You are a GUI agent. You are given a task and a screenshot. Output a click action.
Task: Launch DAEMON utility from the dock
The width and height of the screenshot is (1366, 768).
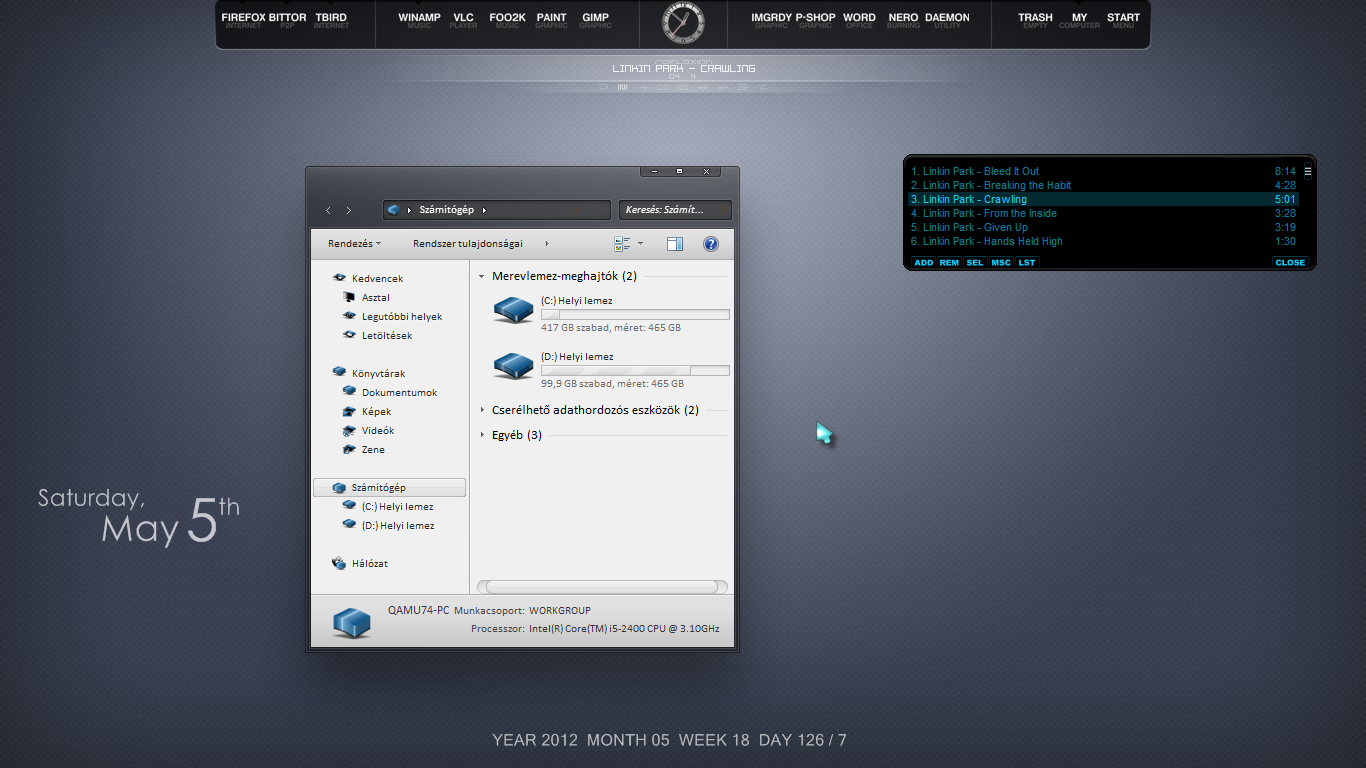coord(947,20)
